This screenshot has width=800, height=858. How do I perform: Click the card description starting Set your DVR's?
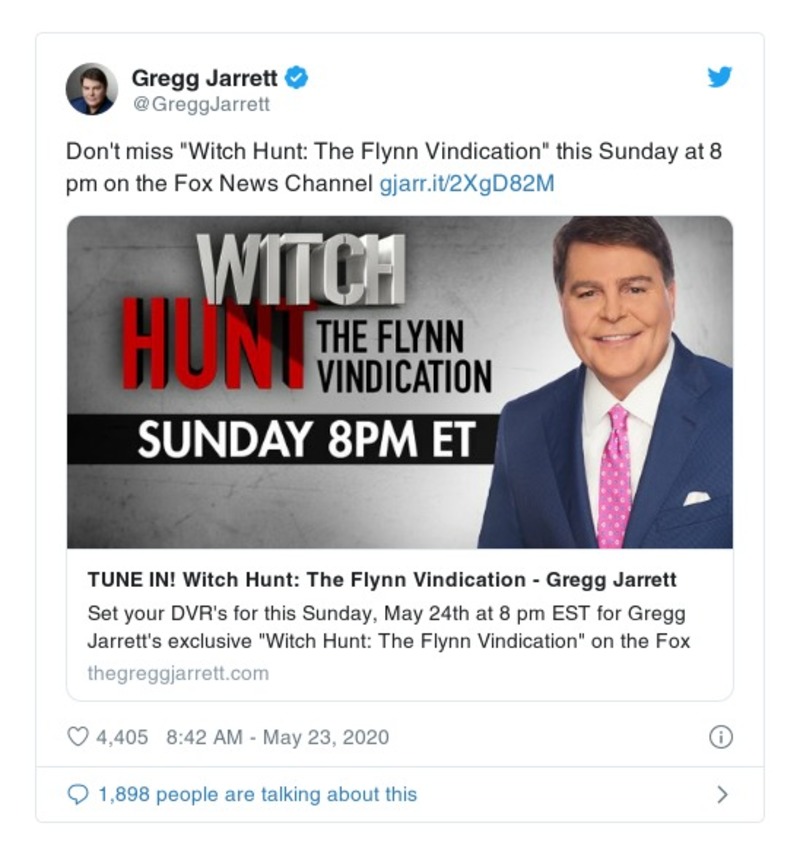point(389,627)
